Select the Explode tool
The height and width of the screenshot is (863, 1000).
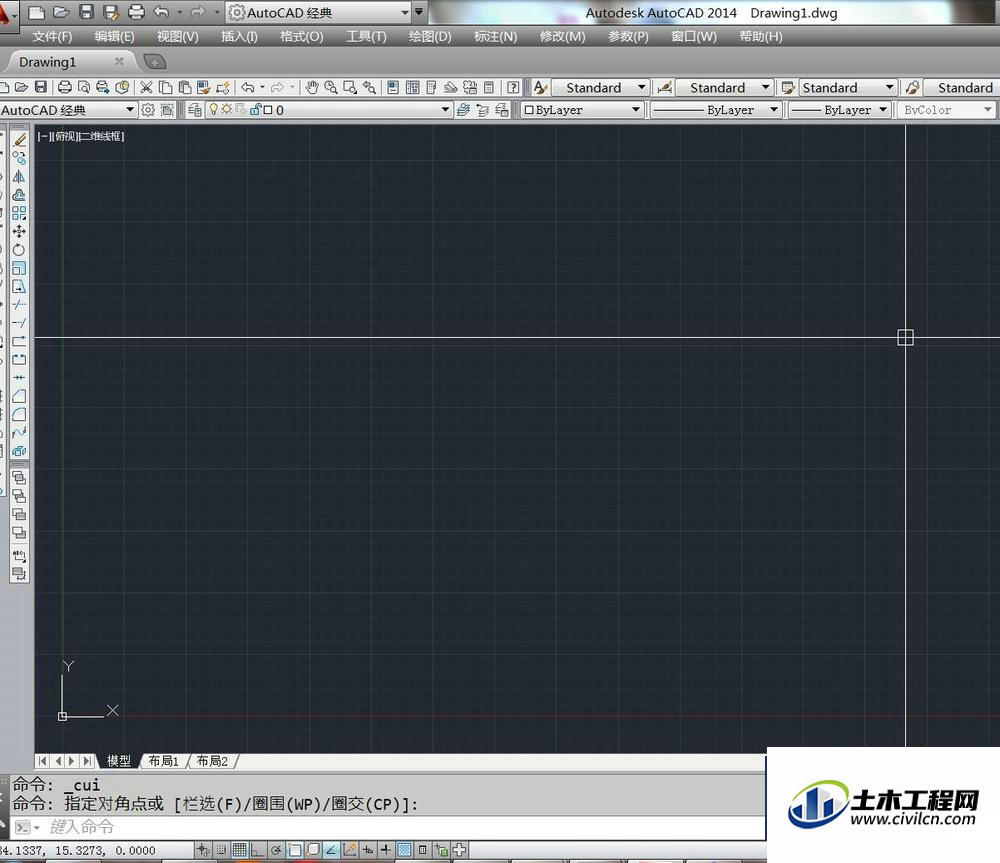click(x=19, y=451)
